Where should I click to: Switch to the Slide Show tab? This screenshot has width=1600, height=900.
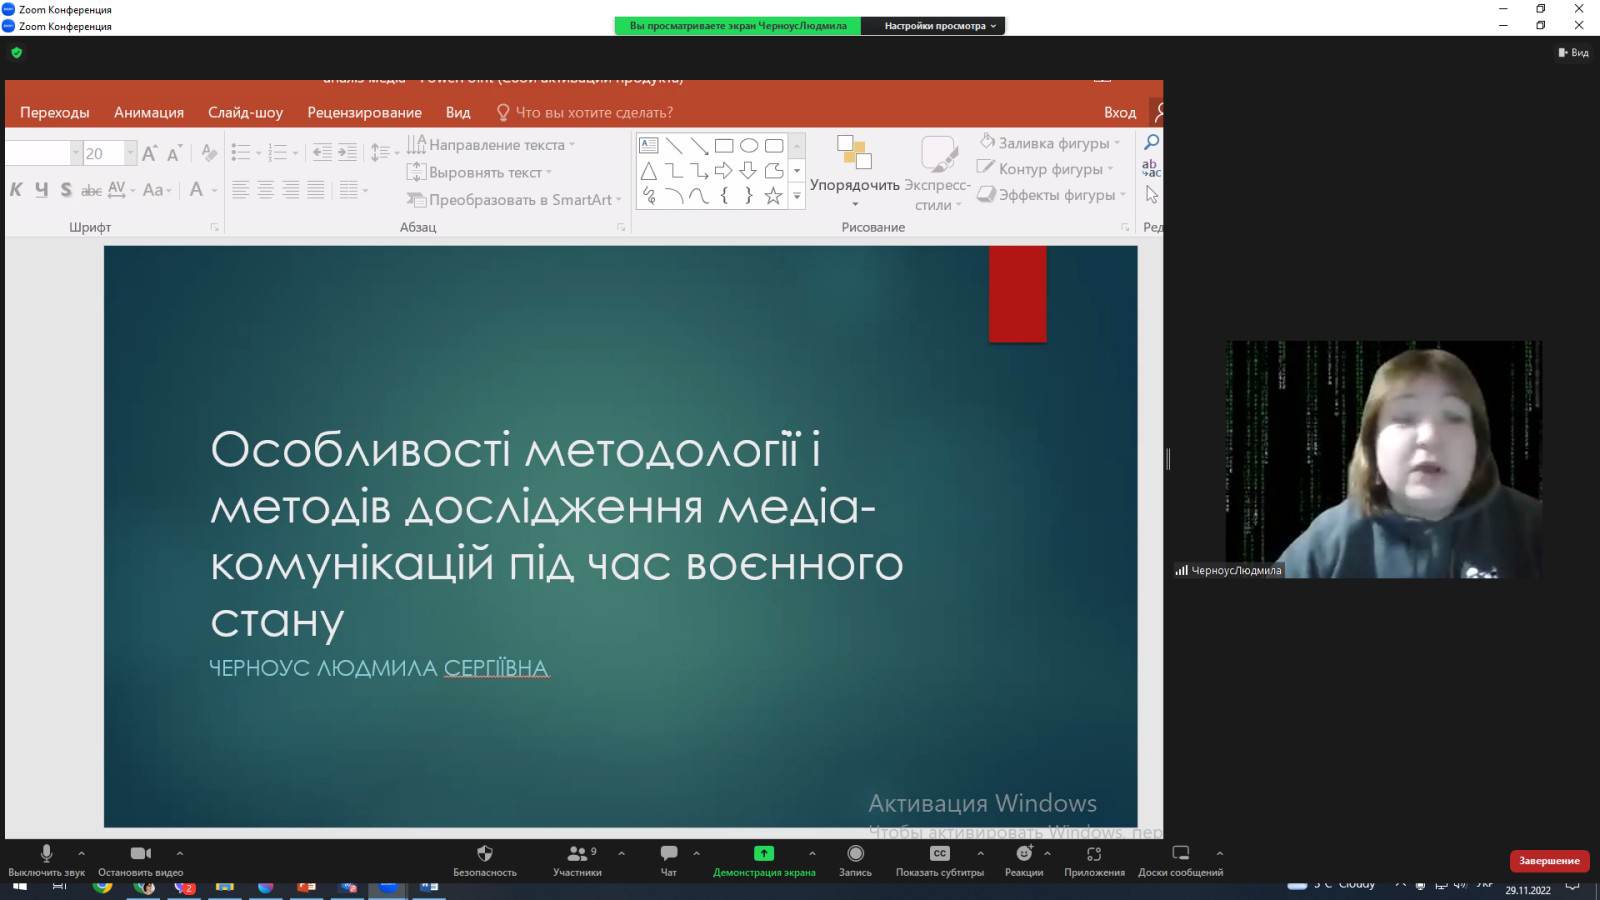coord(245,112)
